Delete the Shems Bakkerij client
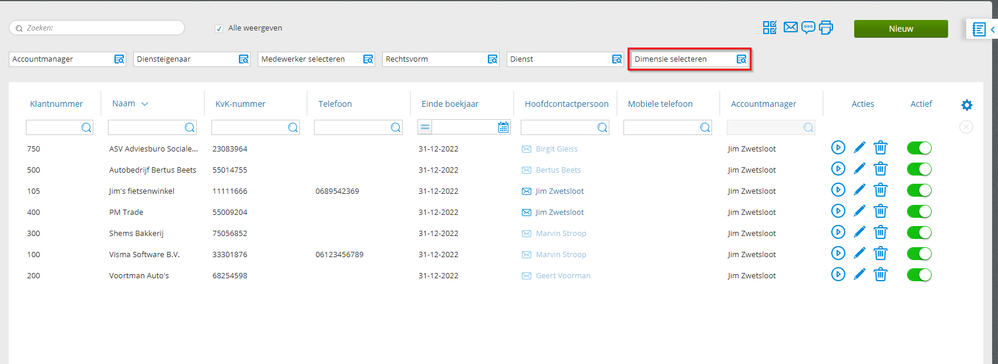Viewport: 998px width, 364px height. point(880,232)
